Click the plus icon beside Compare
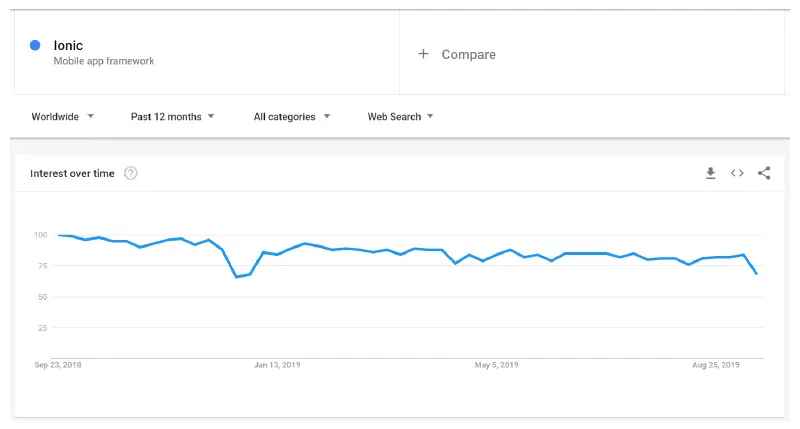The height and width of the screenshot is (429, 800). (423, 54)
